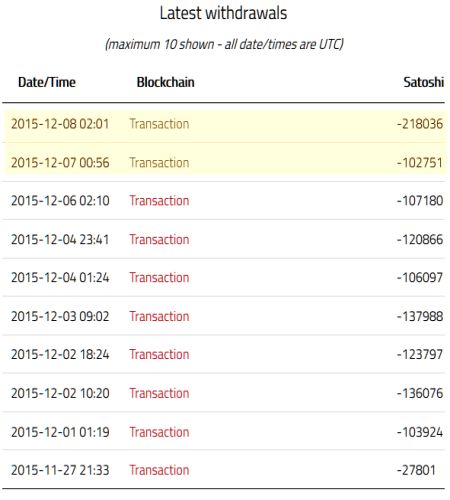Select the -137988 satoshi amount

pos(420,316)
